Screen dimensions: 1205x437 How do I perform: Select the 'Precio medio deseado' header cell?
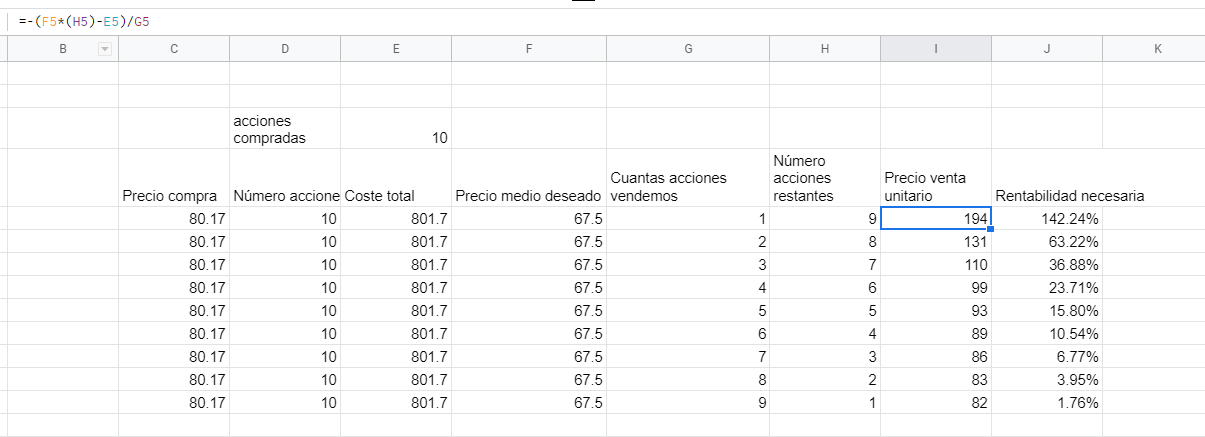528,196
